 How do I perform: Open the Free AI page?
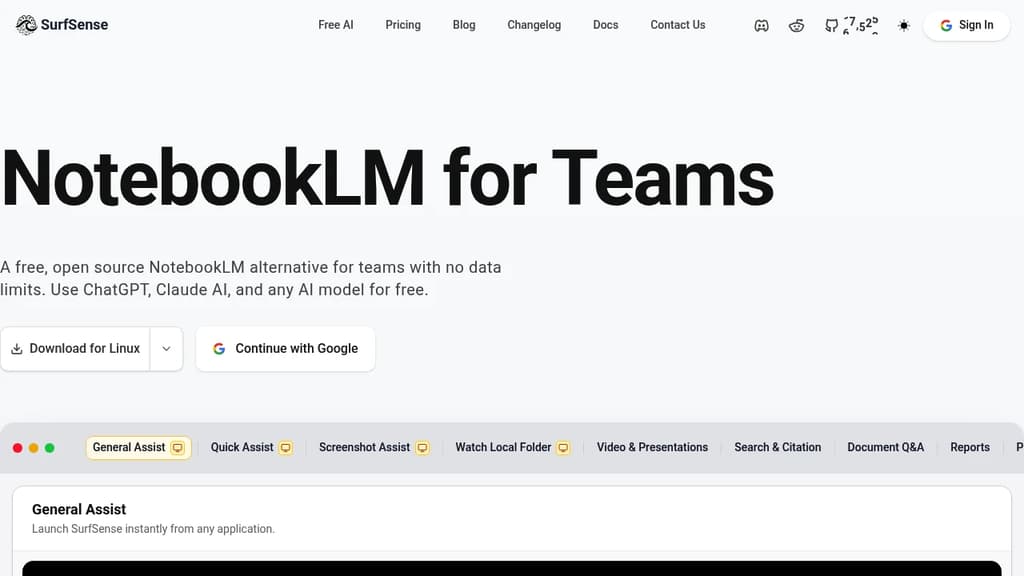coord(336,25)
